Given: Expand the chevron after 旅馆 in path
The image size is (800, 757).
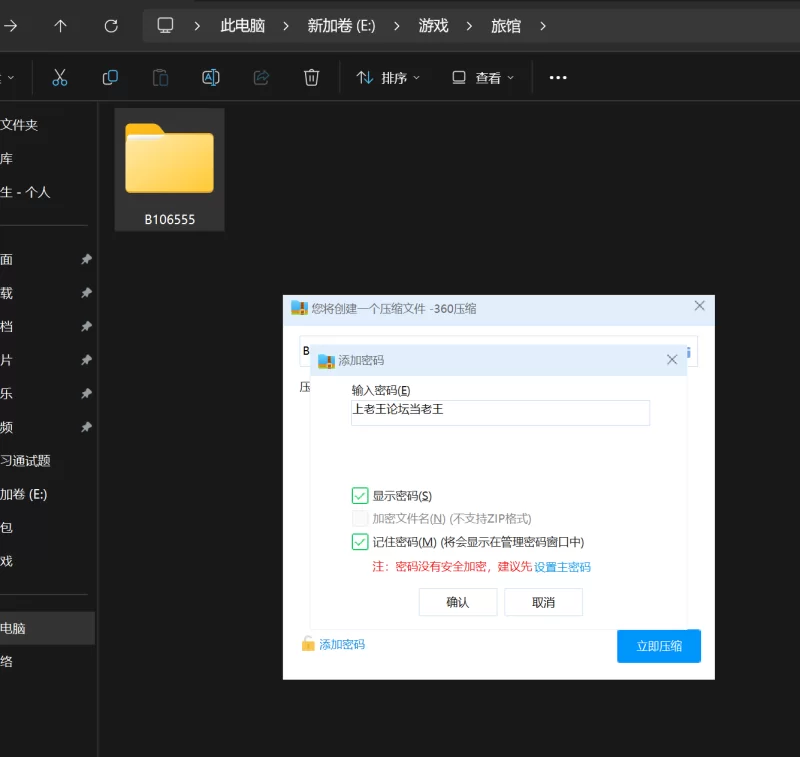Looking at the screenshot, I should pos(542,26).
